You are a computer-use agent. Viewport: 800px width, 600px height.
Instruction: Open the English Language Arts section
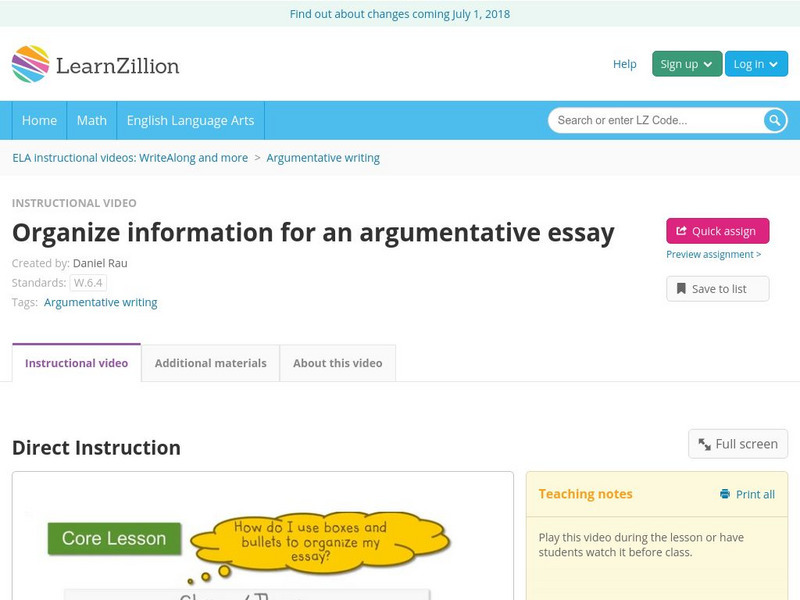[x=191, y=120]
